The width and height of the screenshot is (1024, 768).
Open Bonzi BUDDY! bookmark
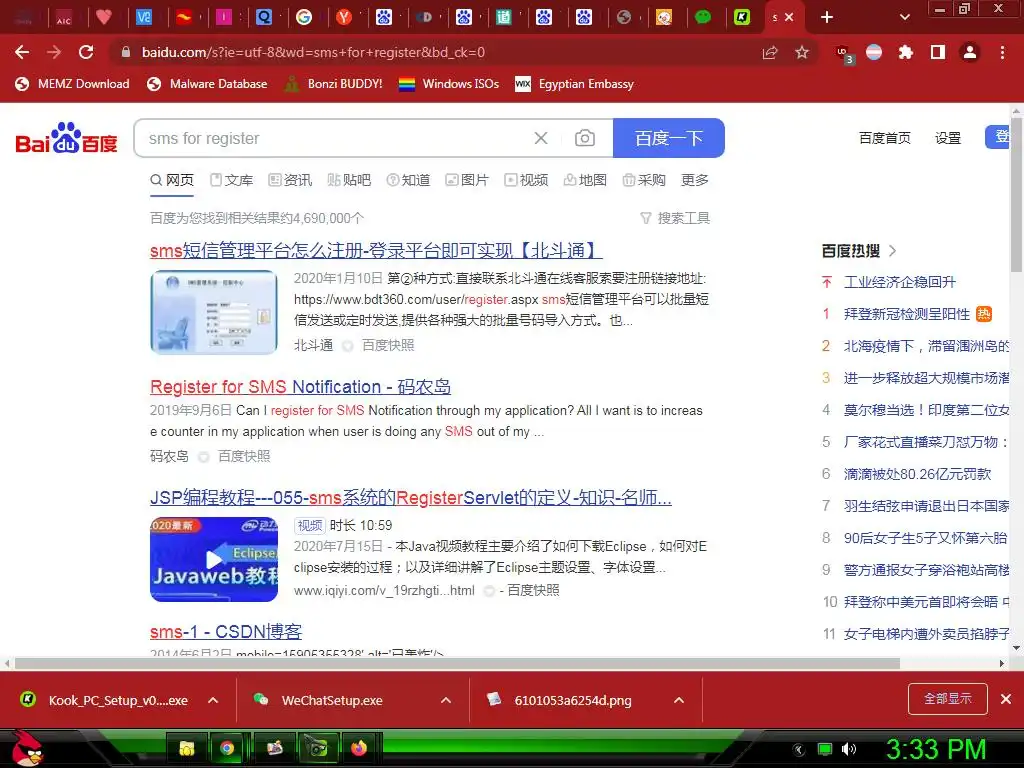tap(334, 84)
